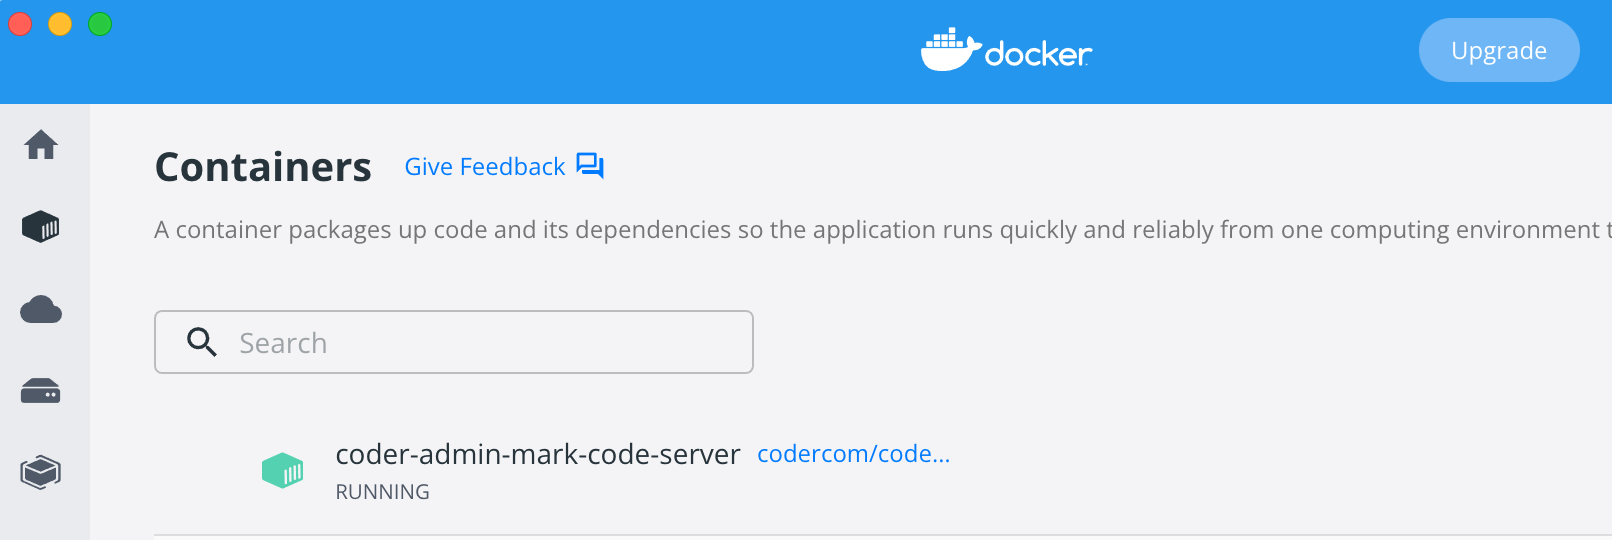Viewport: 1612px width, 540px height.
Task: Close the window with red button
Action: pyautogui.click(x=20, y=24)
